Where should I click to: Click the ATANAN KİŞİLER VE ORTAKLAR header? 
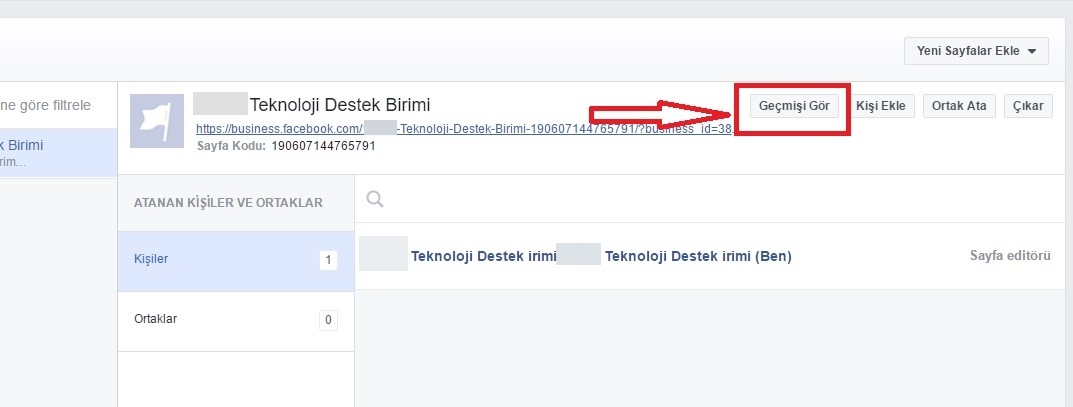pyautogui.click(x=229, y=203)
